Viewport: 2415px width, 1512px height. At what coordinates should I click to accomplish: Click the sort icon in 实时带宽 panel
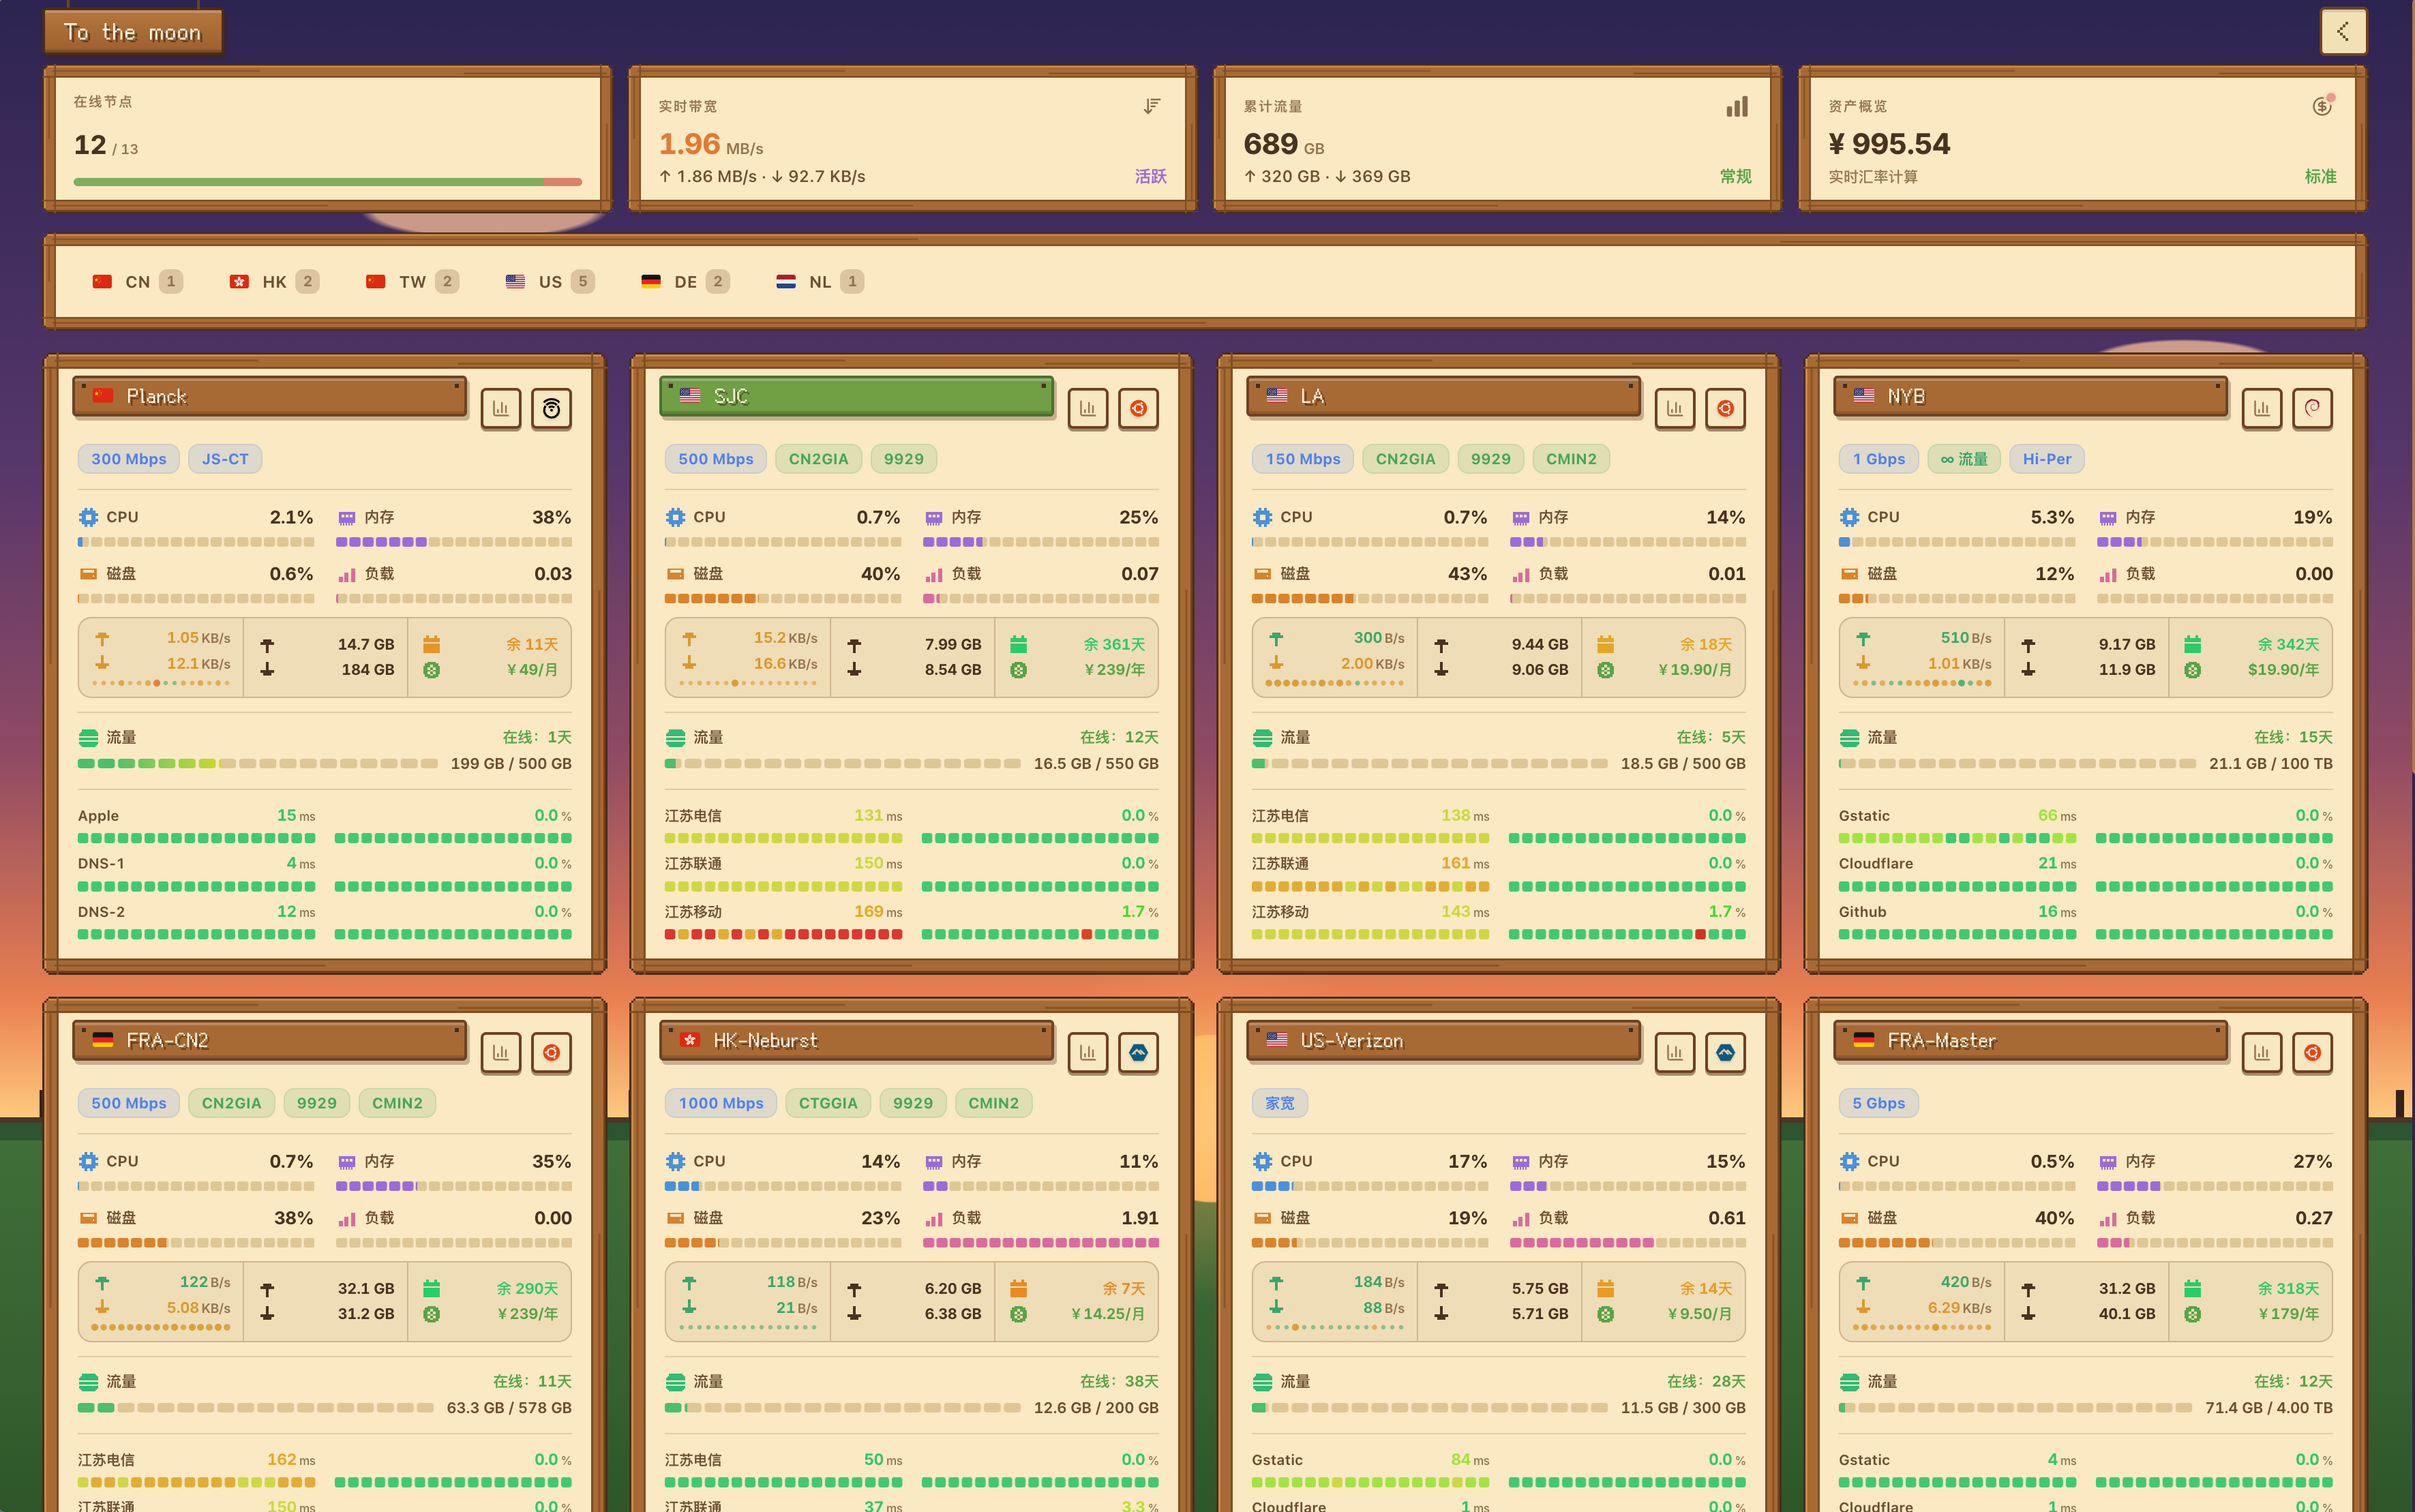tap(1152, 106)
